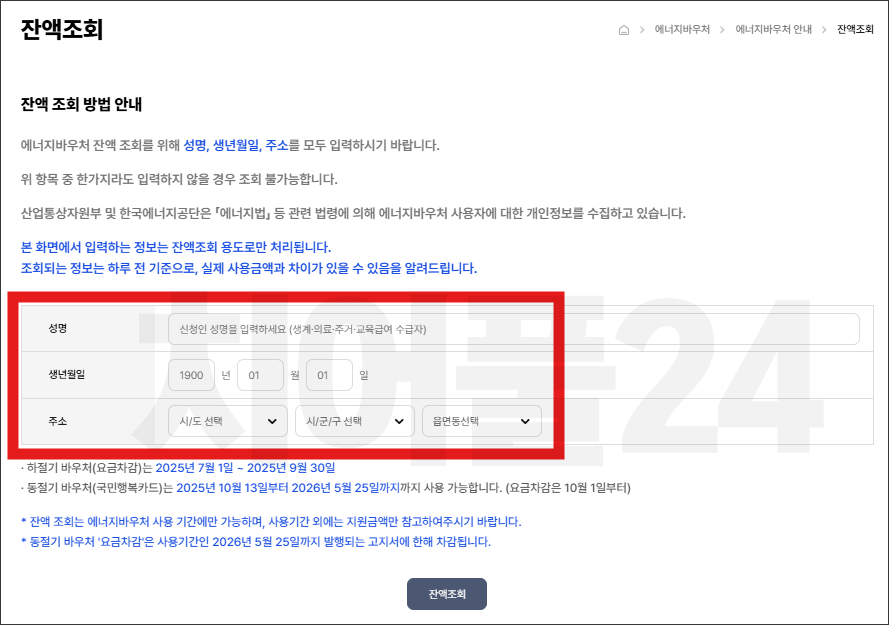Click the birth day field before 일
The height and width of the screenshot is (625, 889).
coord(329,375)
